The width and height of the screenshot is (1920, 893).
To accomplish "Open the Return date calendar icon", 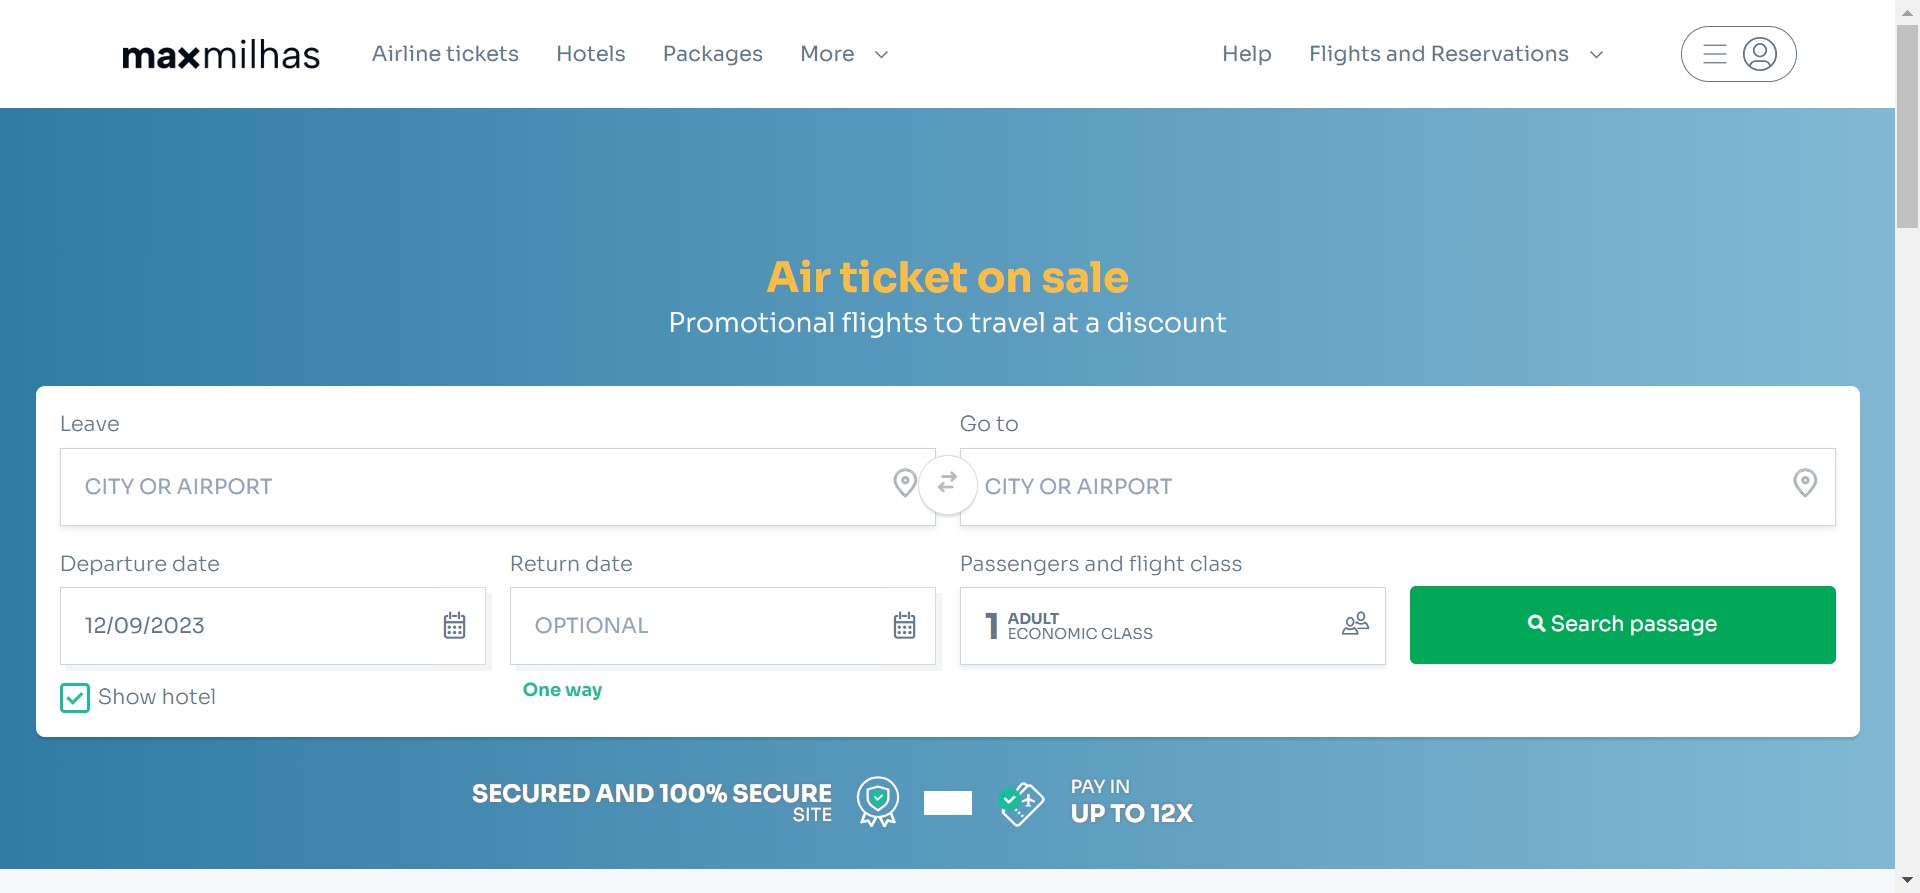I will pos(904,626).
